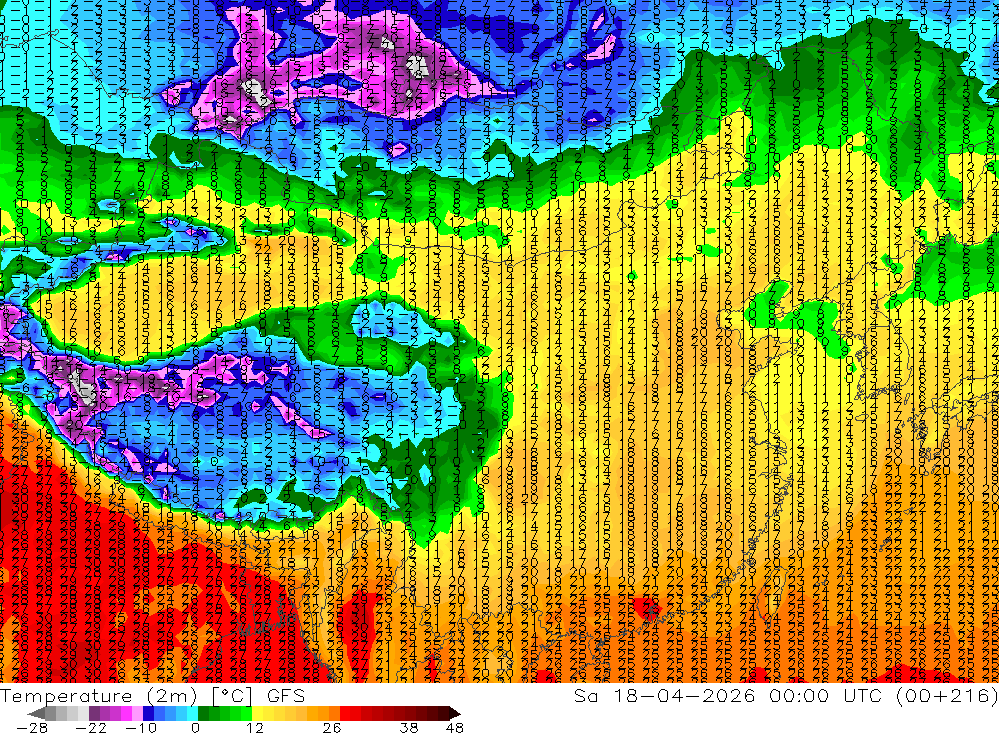Screen dimensions: 1000x733
Task: Click the dark purple swatch right of -22 on the scale
Action: (94, 714)
